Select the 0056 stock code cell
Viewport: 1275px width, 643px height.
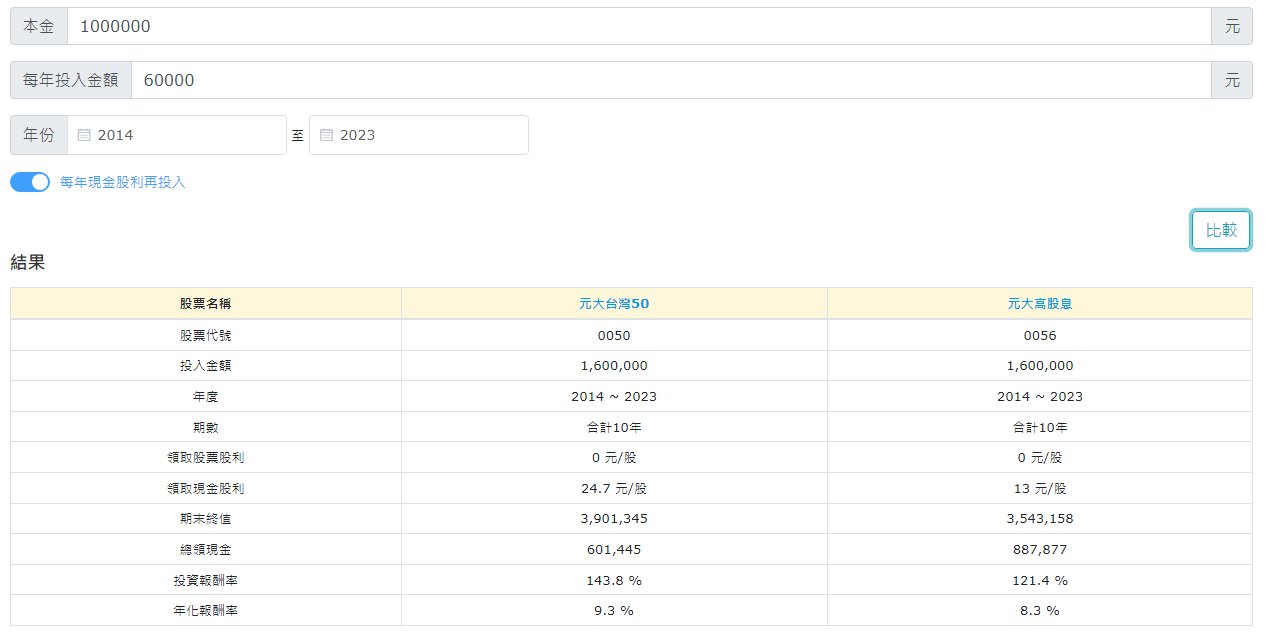(x=1039, y=335)
